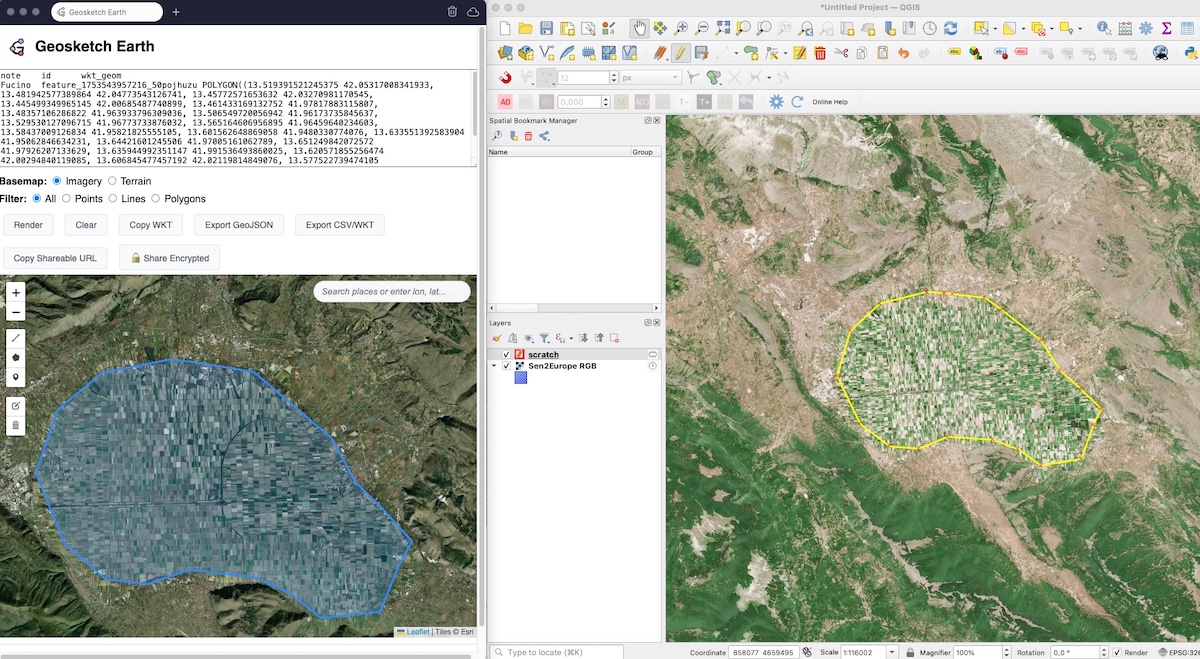Select the Pan Map hand tool
The image size is (1200, 659).
tap(639, 28)
